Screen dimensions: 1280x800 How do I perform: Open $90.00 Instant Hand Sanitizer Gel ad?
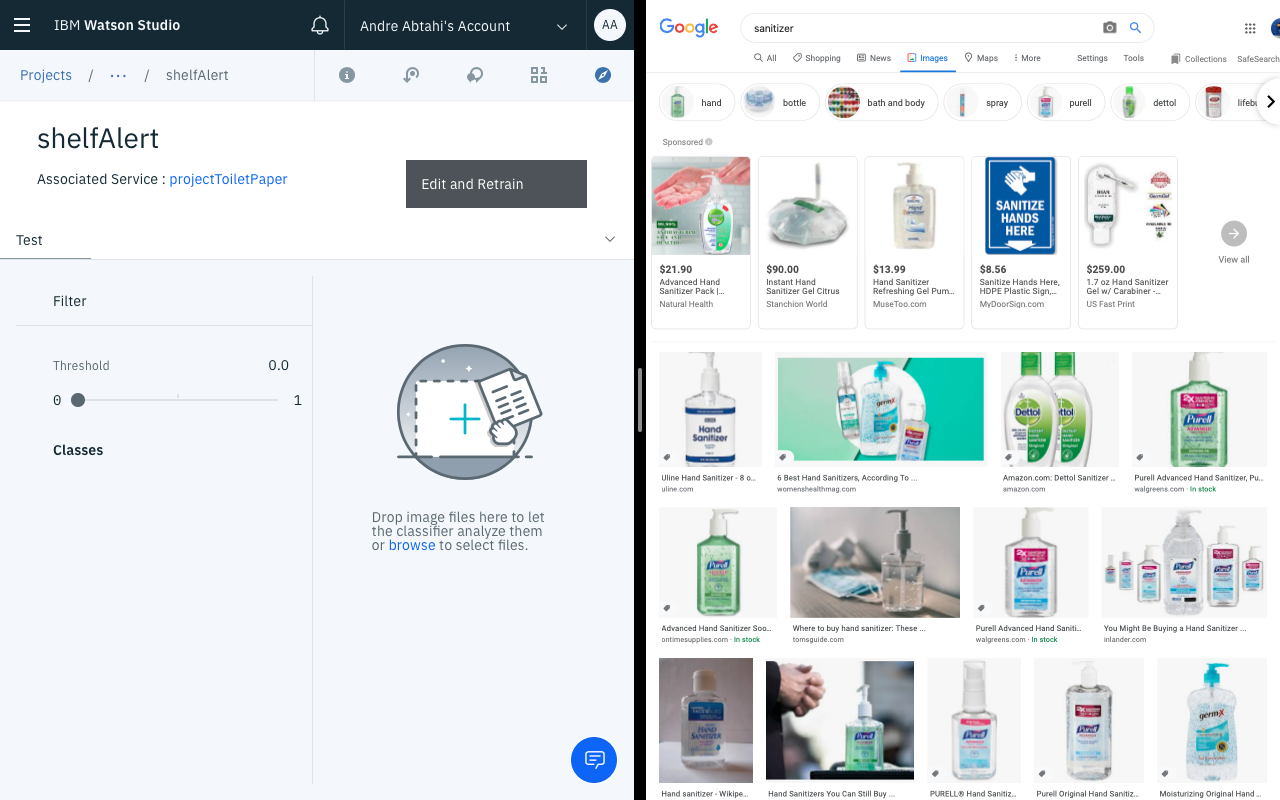pos(808,242)
